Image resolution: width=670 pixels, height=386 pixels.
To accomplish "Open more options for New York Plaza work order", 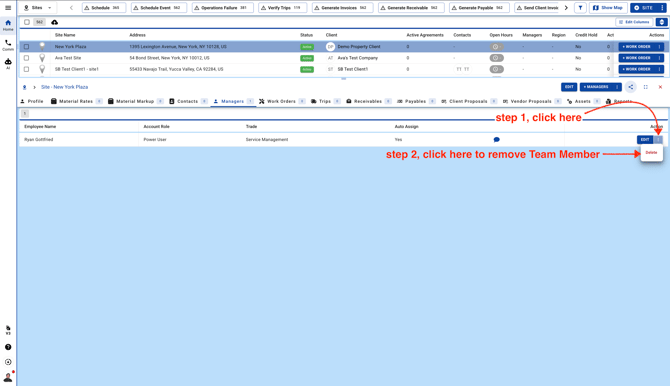I will [659, 47].
